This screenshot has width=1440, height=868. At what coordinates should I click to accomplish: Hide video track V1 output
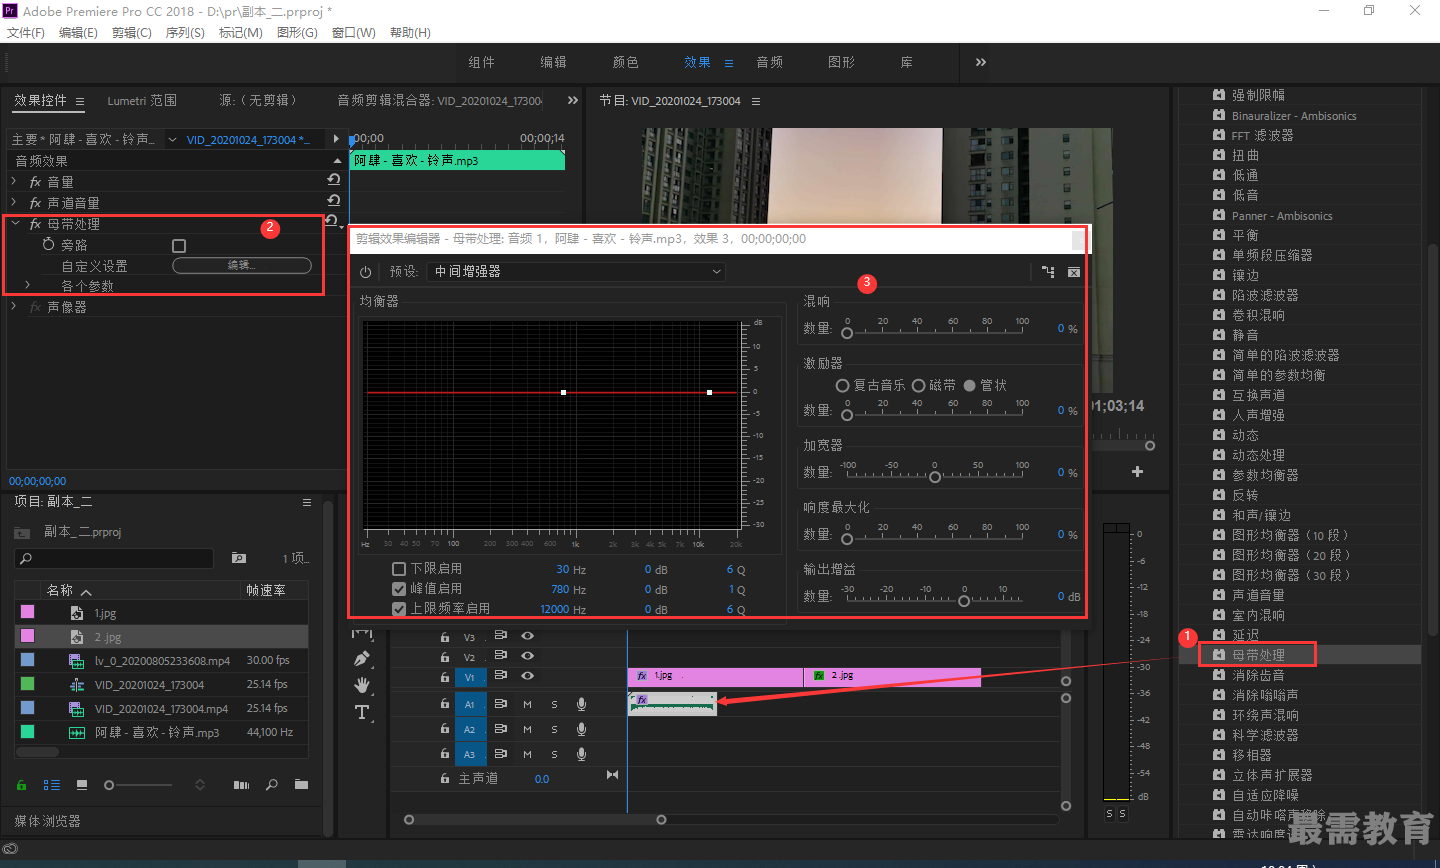point(527,676)
